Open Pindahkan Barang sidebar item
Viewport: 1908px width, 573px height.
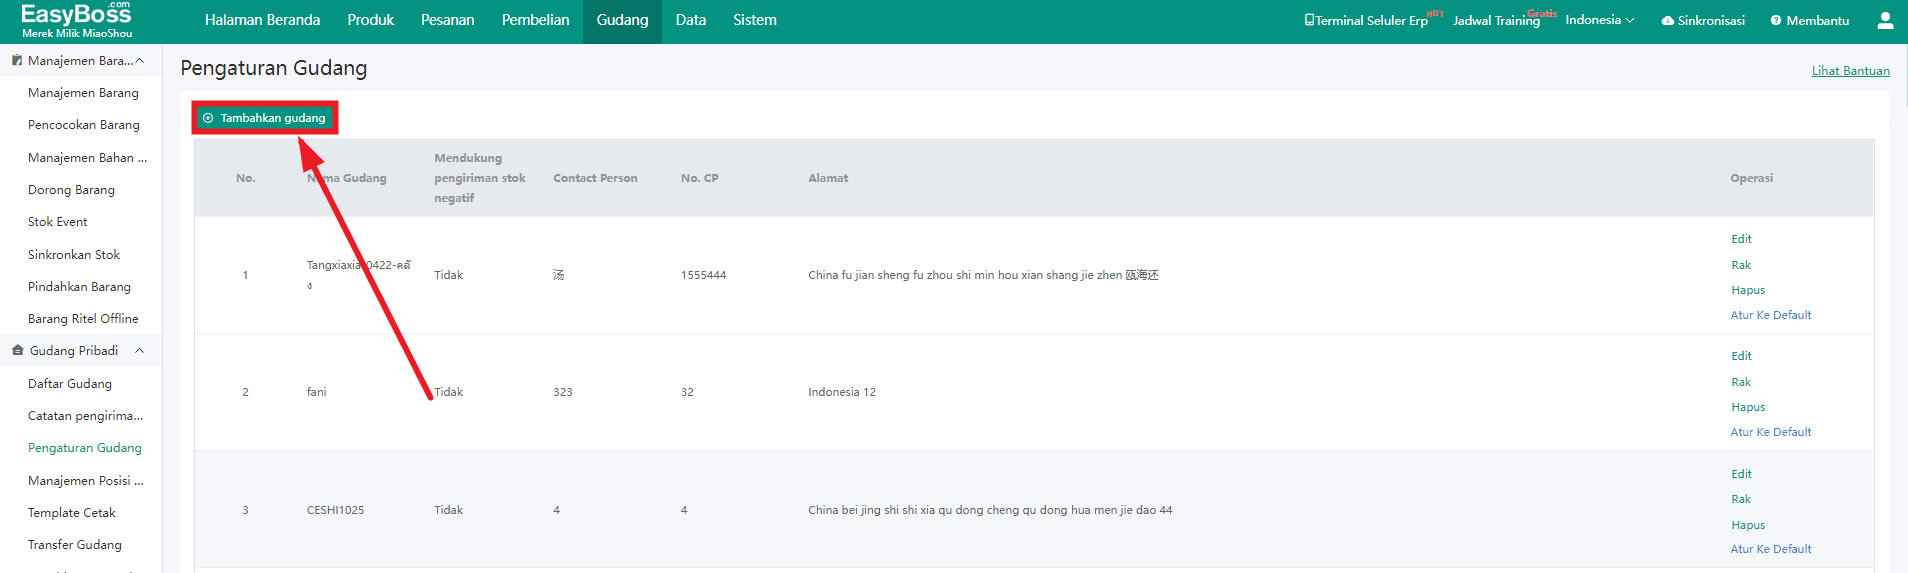79,287
